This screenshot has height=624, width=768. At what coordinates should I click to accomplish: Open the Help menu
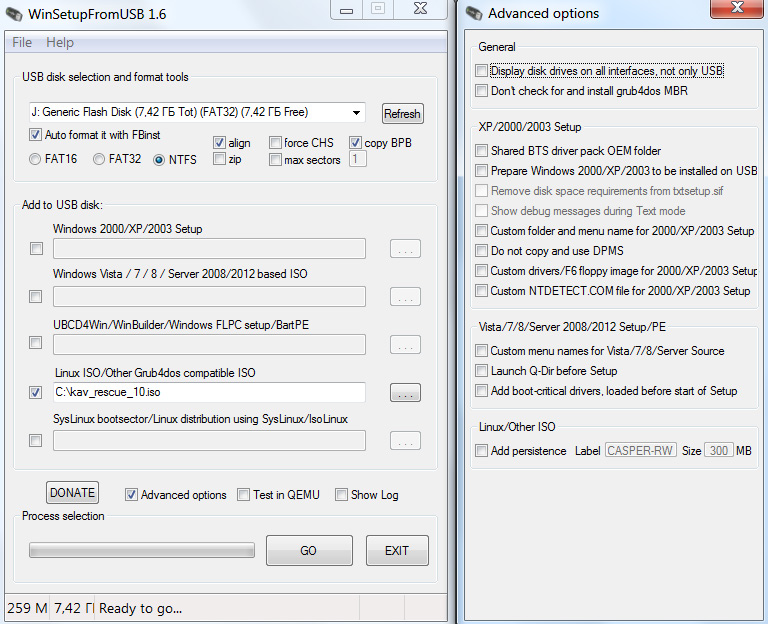(x=60, y=43)
